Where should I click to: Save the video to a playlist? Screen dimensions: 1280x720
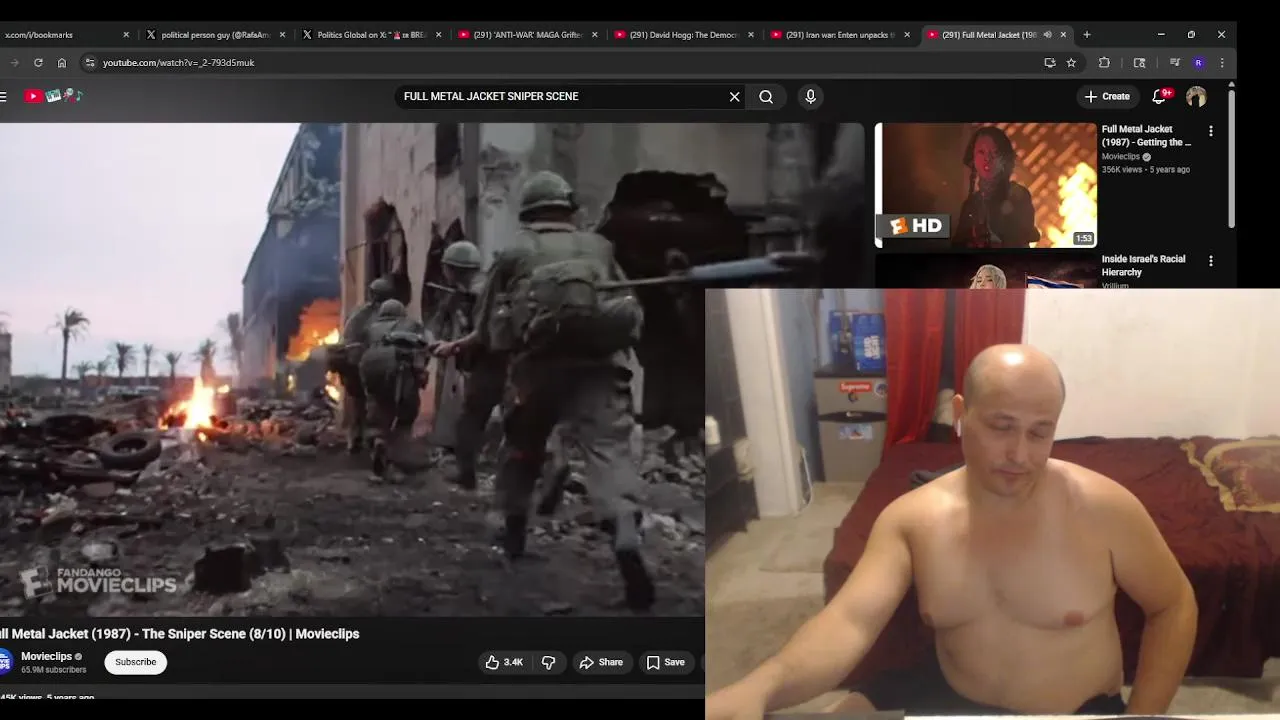(x=666, y=662)
